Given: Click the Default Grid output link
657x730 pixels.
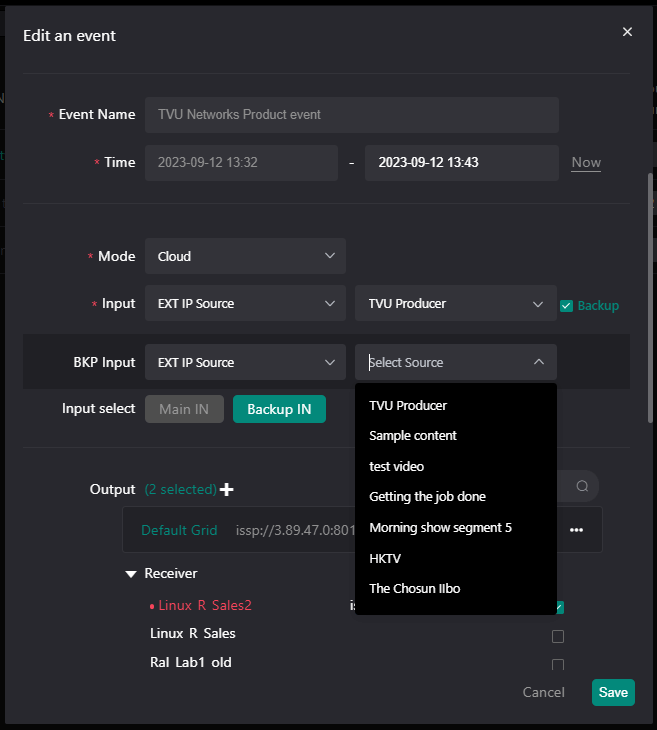Looking at the screenshot, I should point(179,530).
